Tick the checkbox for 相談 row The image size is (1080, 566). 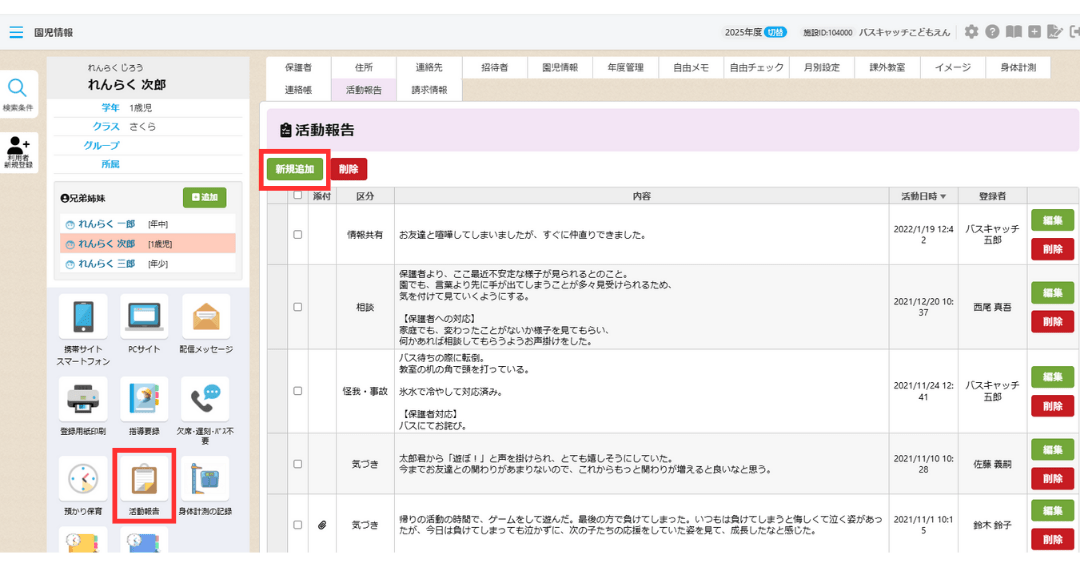click(x=297, y=307)
